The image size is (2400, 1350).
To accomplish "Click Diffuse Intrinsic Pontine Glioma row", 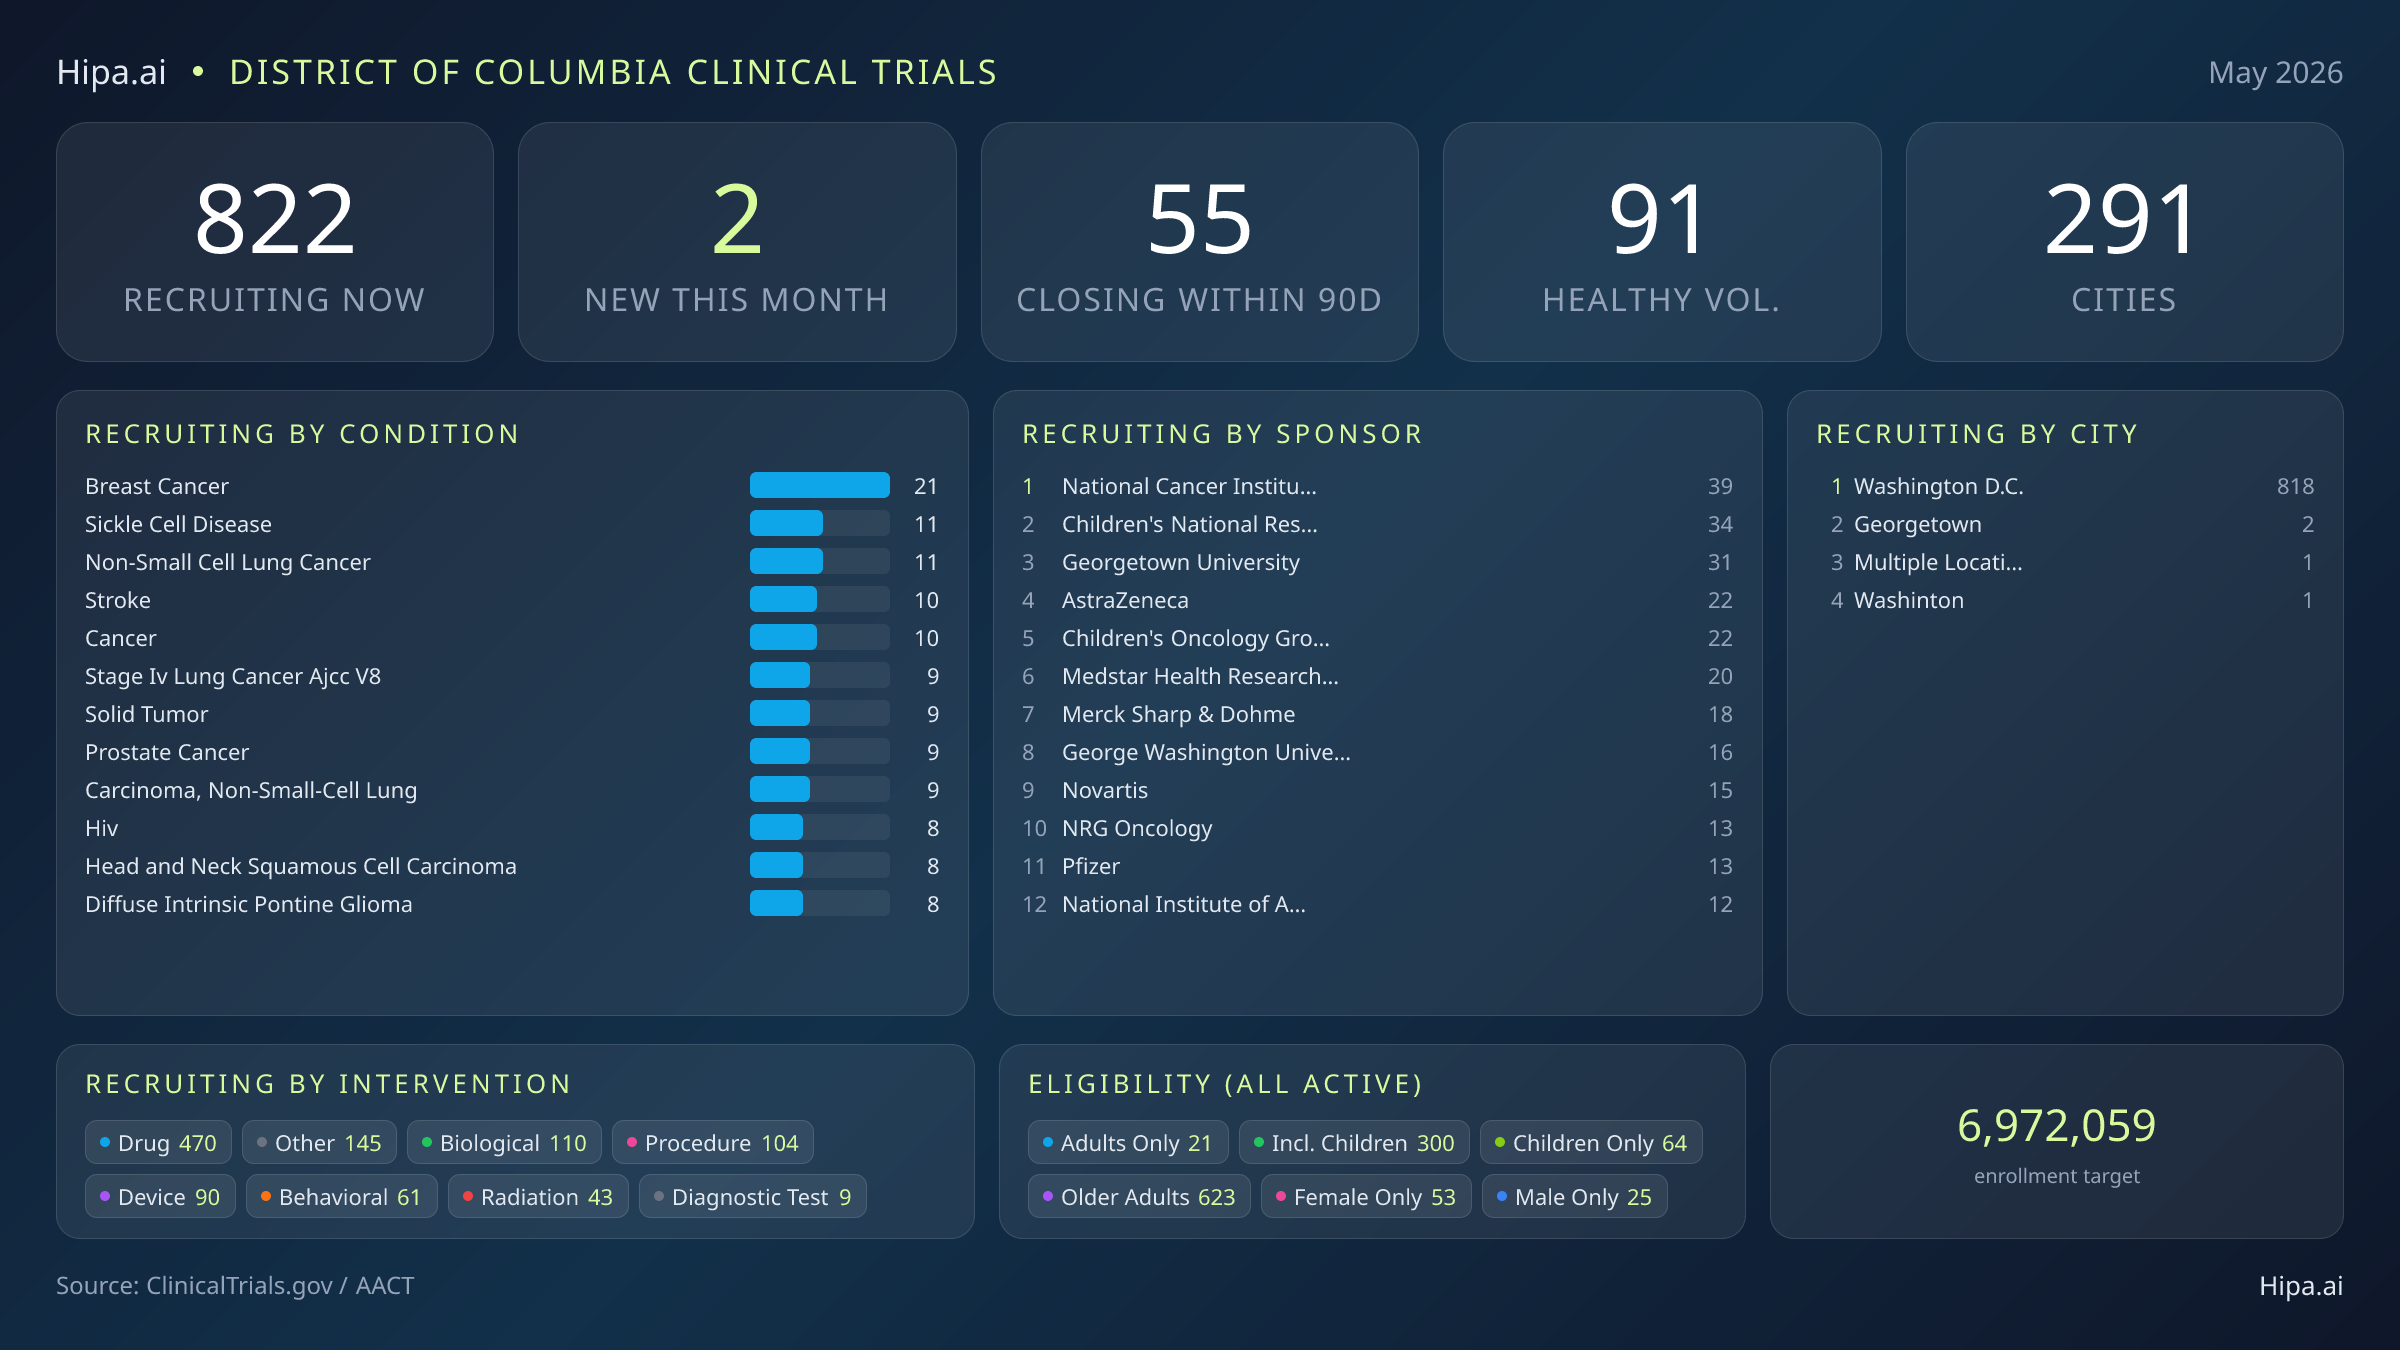I will [x=512, y=904].
